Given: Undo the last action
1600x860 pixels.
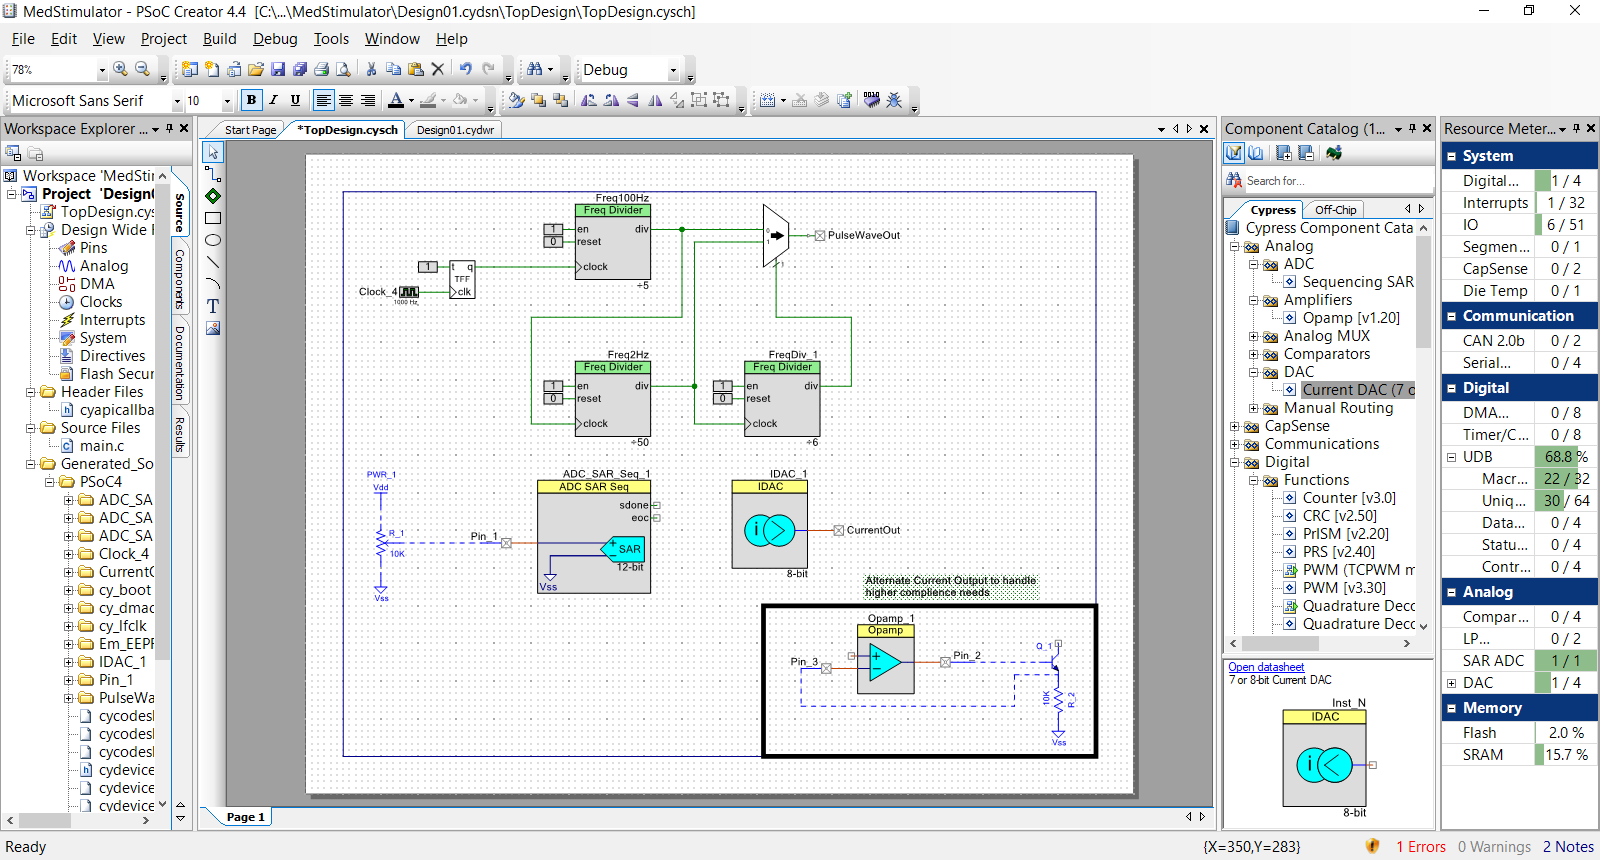Looking at the screenshot, I should pyautogui.click(x=466, y=69).
